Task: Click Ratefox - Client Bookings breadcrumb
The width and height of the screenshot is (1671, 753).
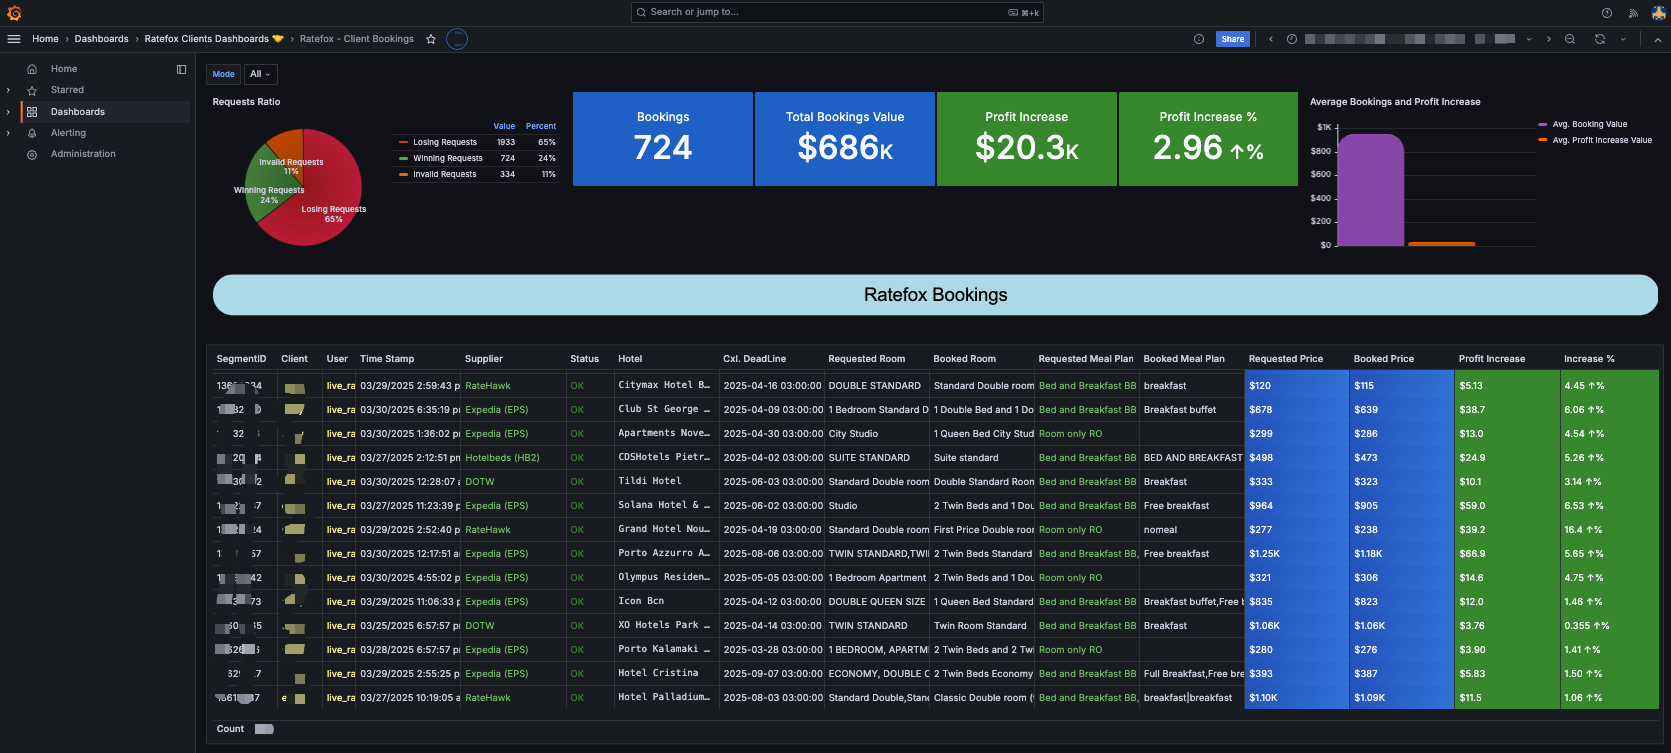Action: pos(357,39)
